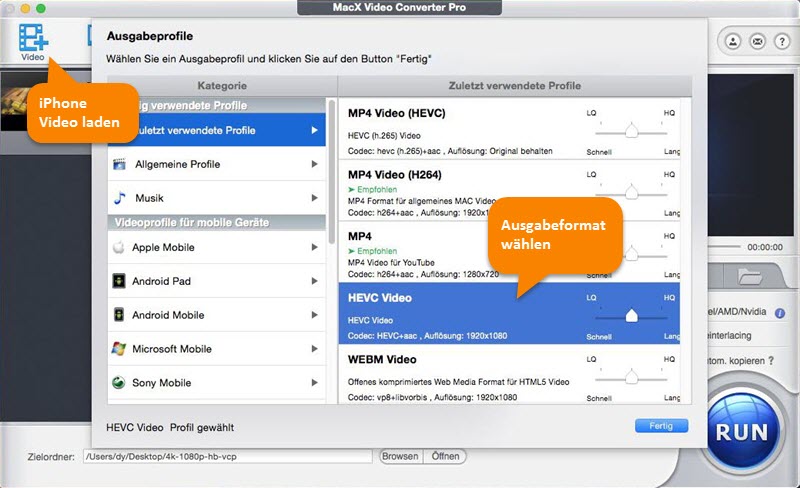
Task: Adjust quality slider for WEBM Video
Action: [632, 377]
